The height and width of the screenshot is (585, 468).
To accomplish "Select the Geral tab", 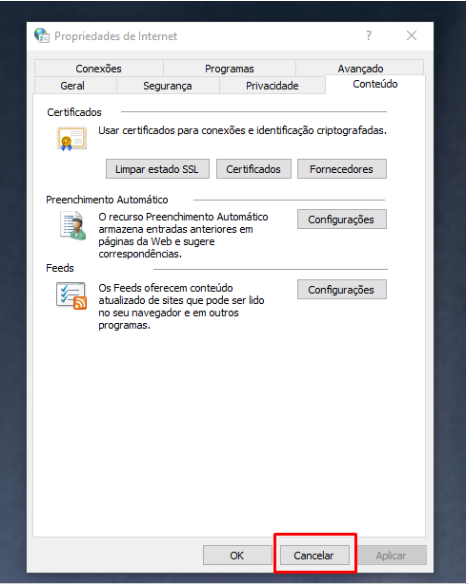I will click(x=73, y=85).
